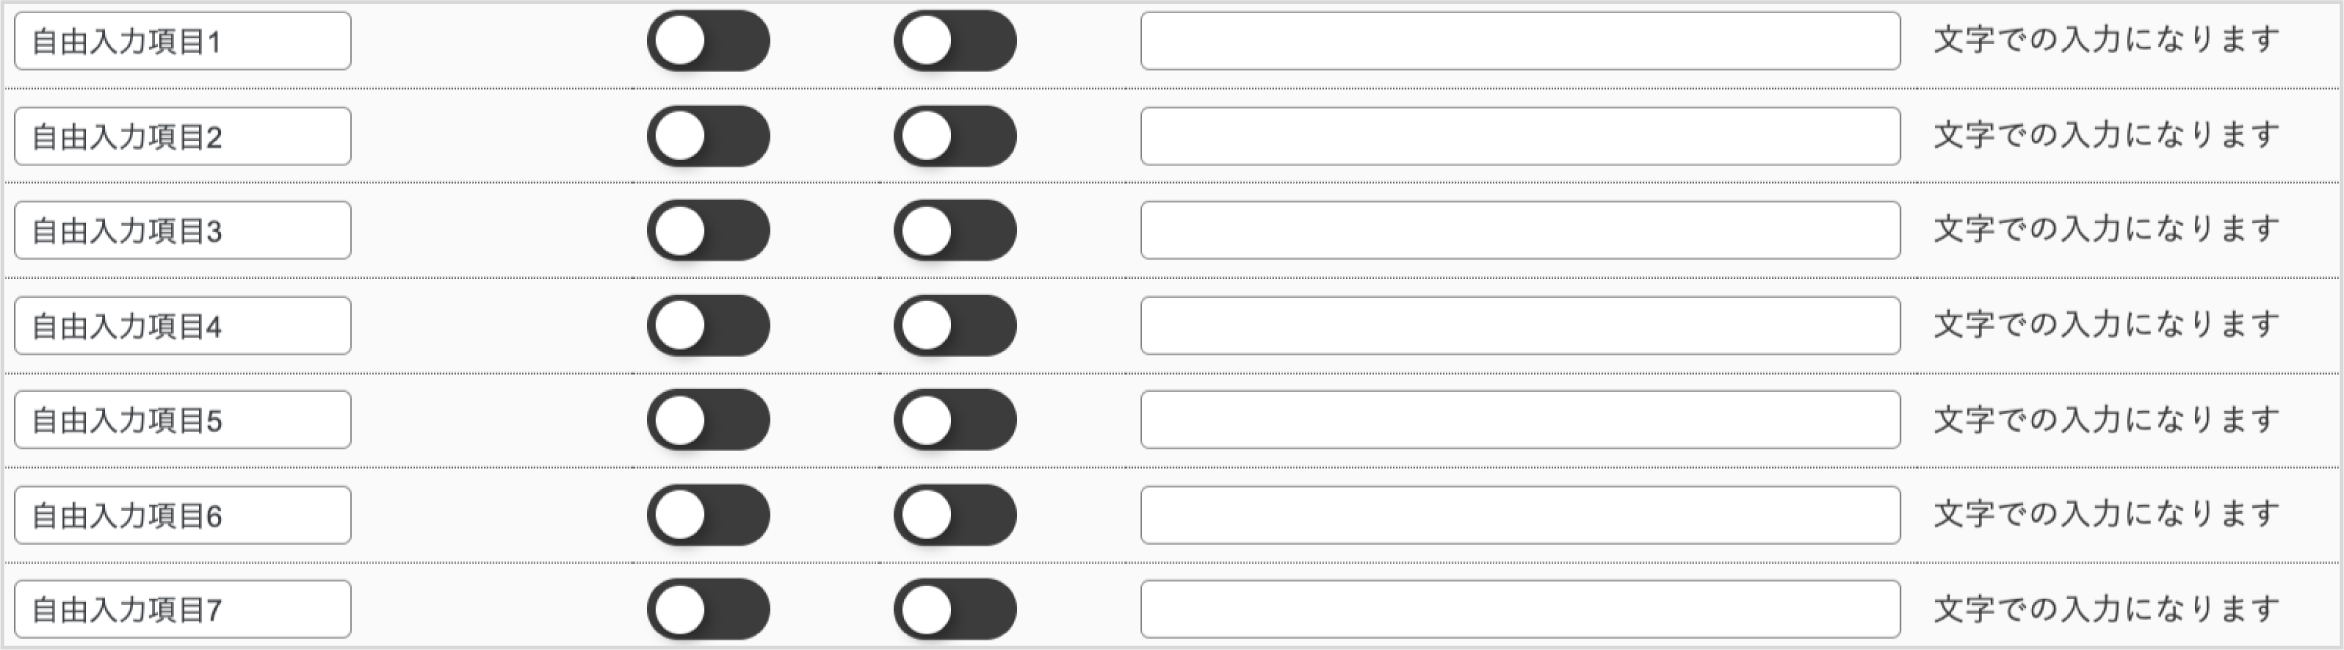
Task: Click the 自由入力項目1 name field
Action: pyautogui.click(x=183, y=41)
